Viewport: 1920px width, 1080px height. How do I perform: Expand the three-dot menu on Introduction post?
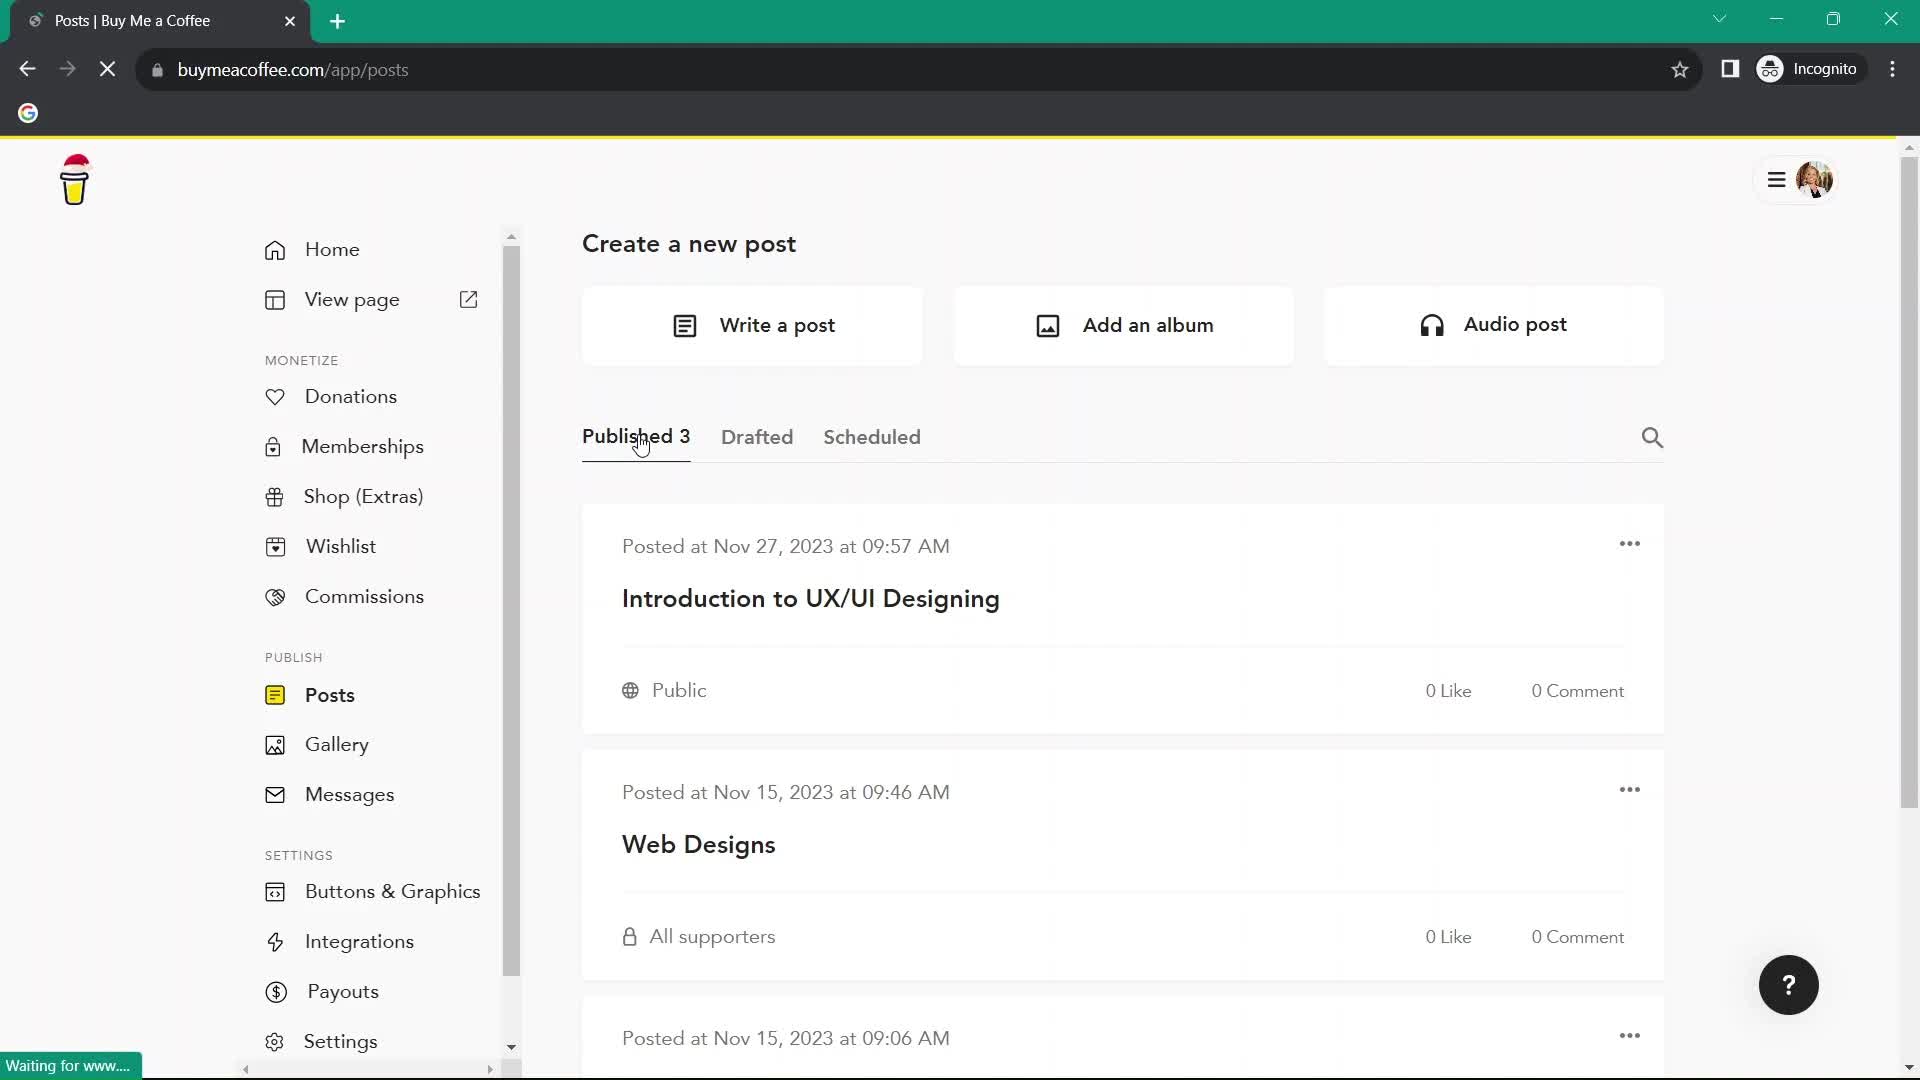coord(1631,543)
